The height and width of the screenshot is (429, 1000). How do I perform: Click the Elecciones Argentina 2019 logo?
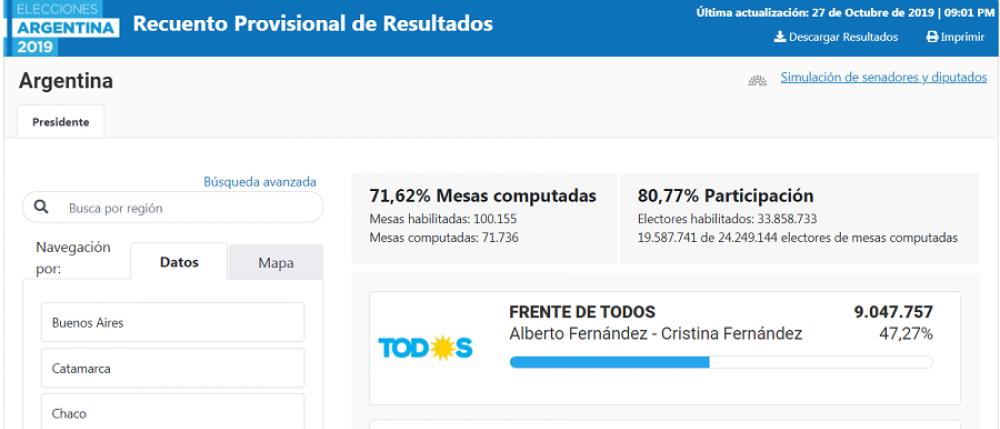61,28
